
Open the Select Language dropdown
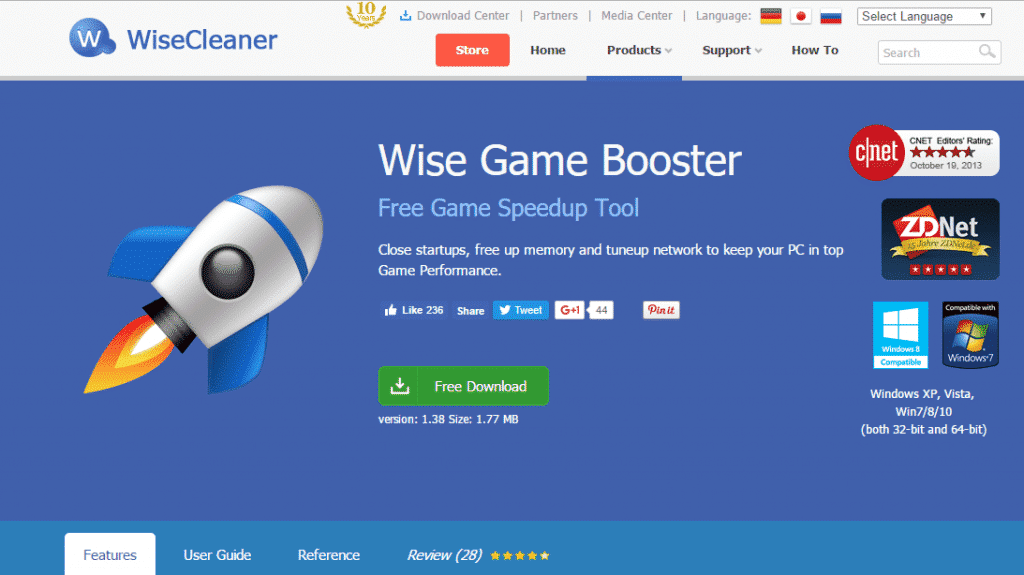coord(924,16)
